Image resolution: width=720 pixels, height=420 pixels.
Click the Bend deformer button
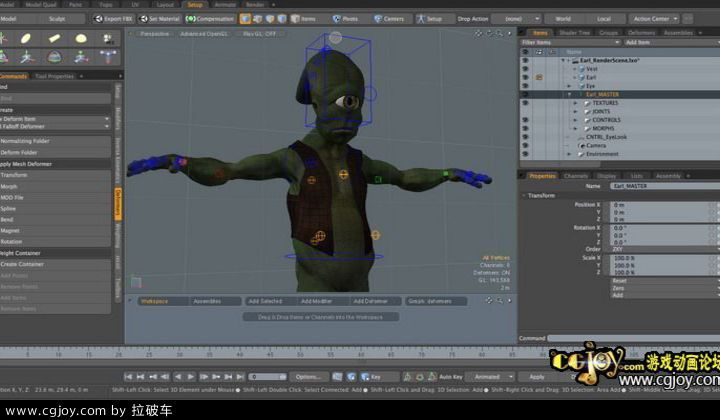pos(55,219)
